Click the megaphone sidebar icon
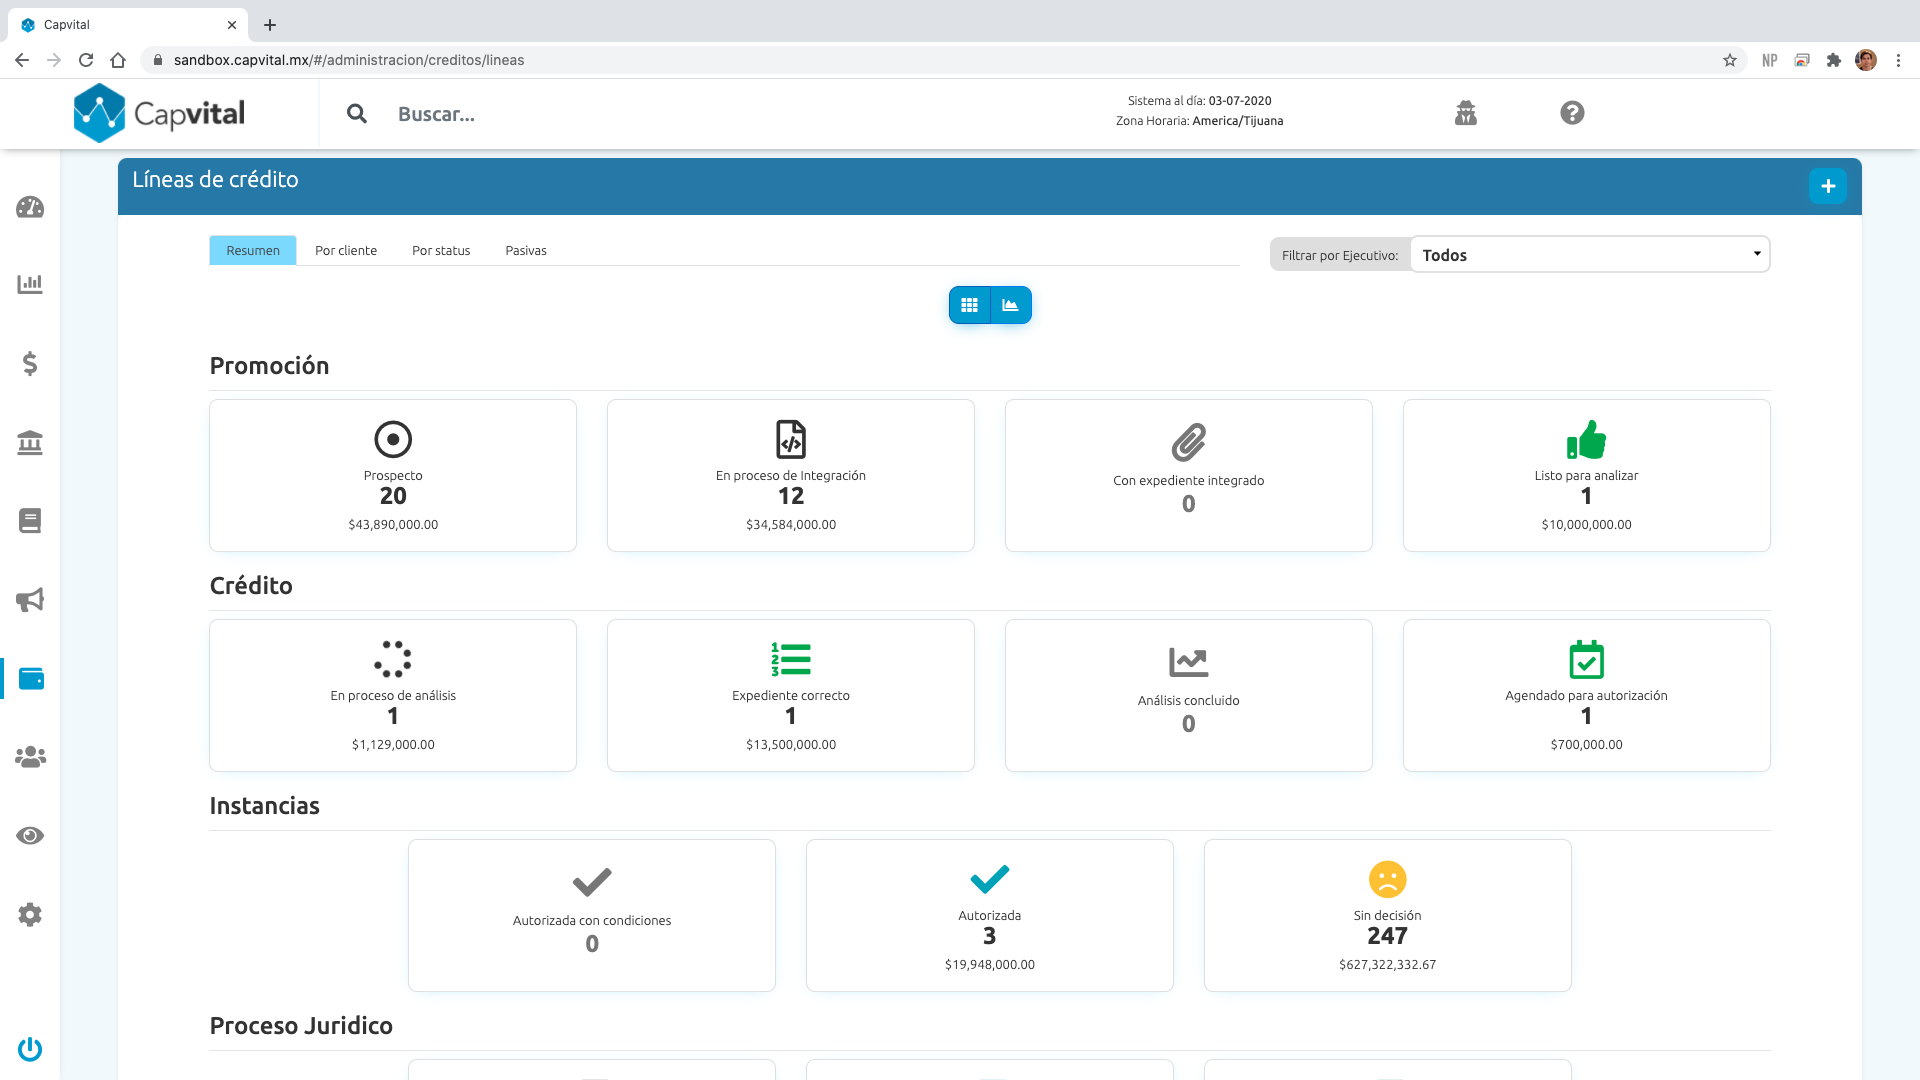Image resolution: width=1920 pixels, height=1080 pixels. click(x=30, y=600)
